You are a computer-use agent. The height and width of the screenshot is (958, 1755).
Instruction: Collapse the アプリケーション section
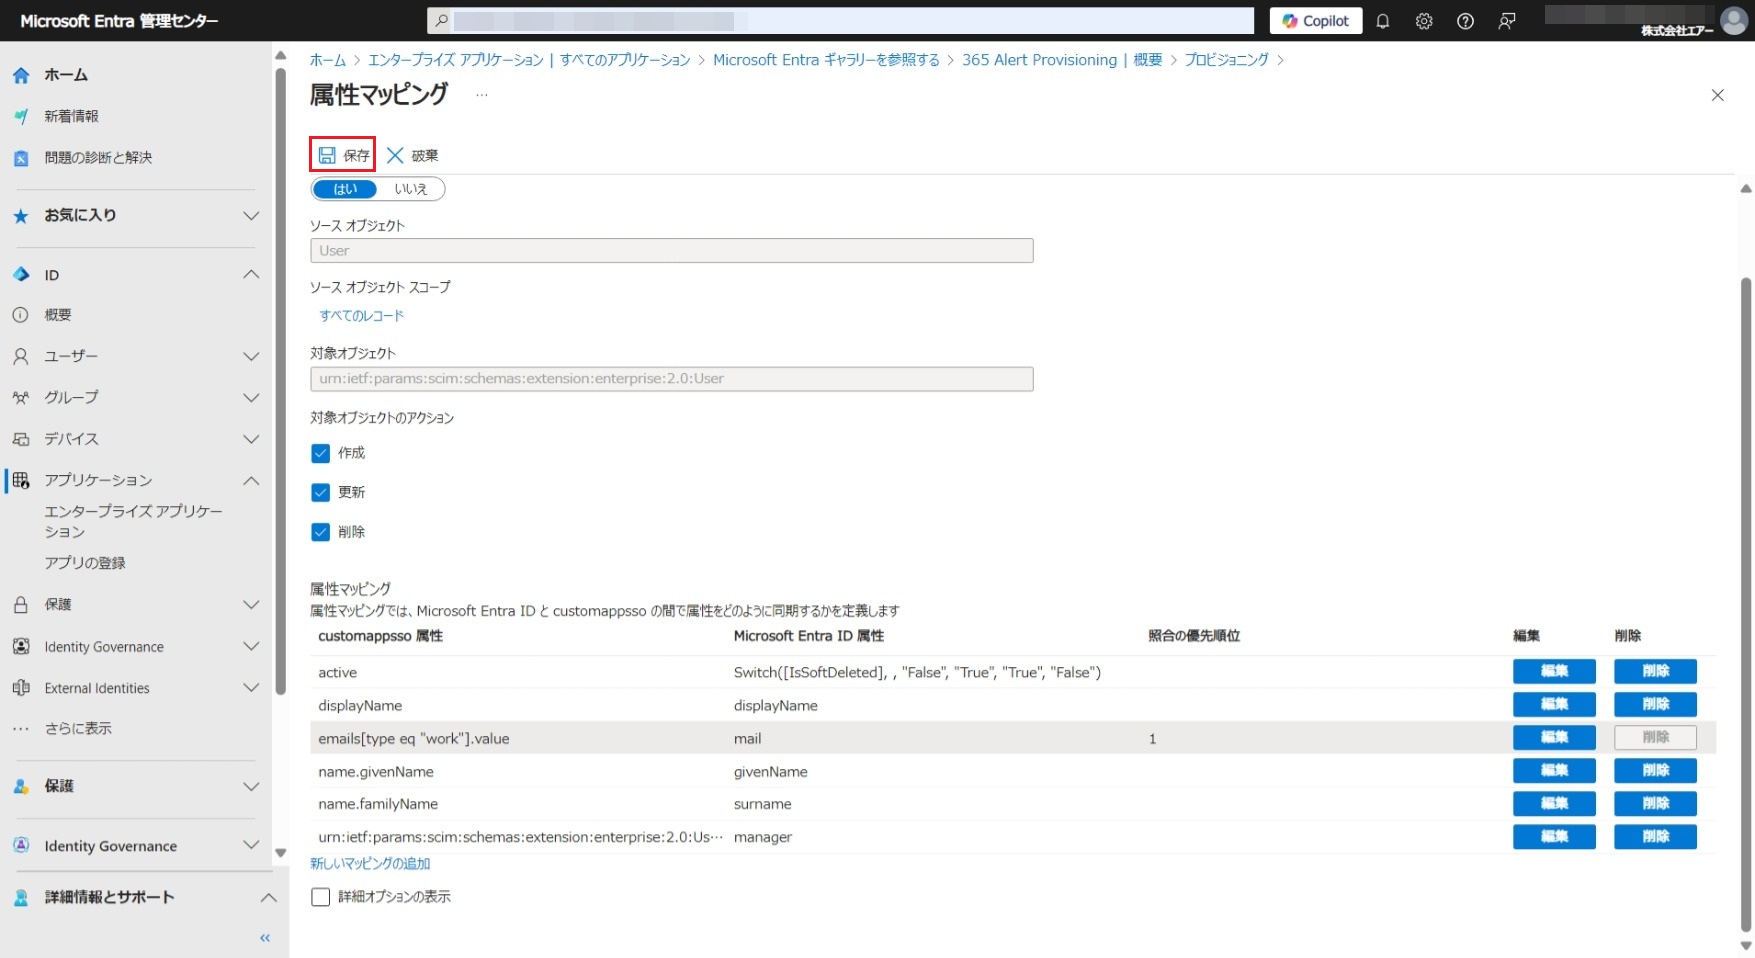click(x=251, y=481)
